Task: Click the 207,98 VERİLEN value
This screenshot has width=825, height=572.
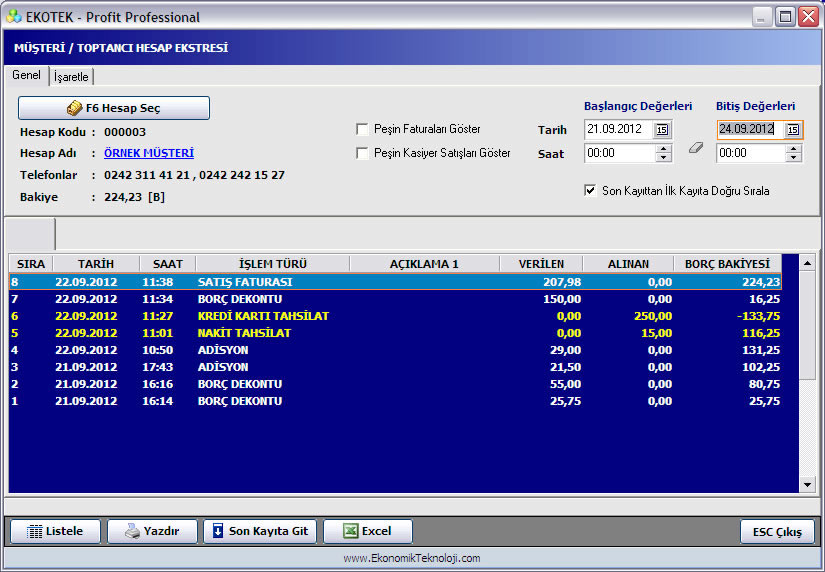Action: pyautogui.click(x=562, y=282)
